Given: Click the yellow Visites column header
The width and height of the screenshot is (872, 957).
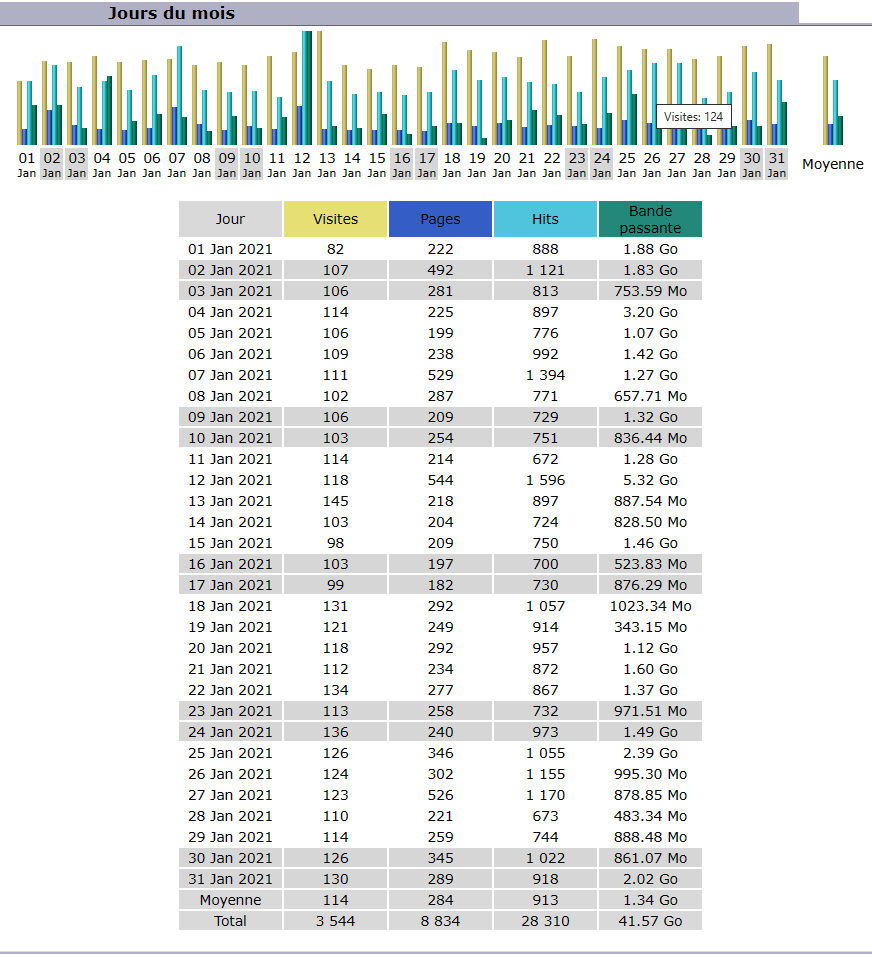Looking at the screenshot, I should (336, 219).
